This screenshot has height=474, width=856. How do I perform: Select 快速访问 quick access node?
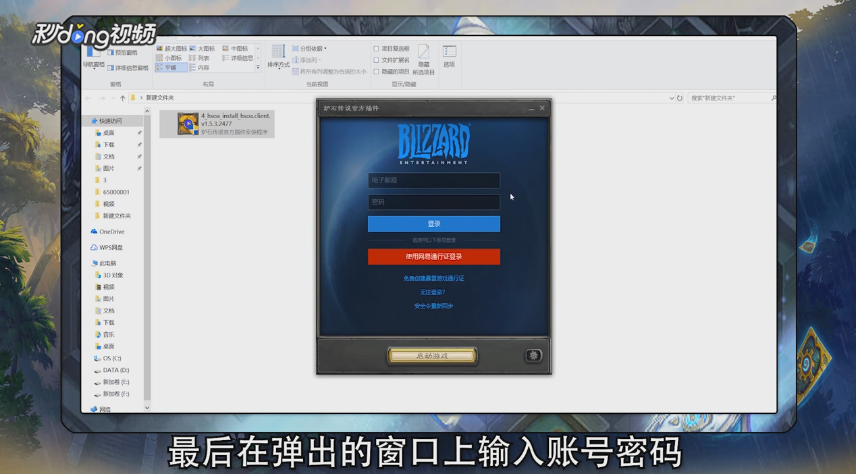106,121
